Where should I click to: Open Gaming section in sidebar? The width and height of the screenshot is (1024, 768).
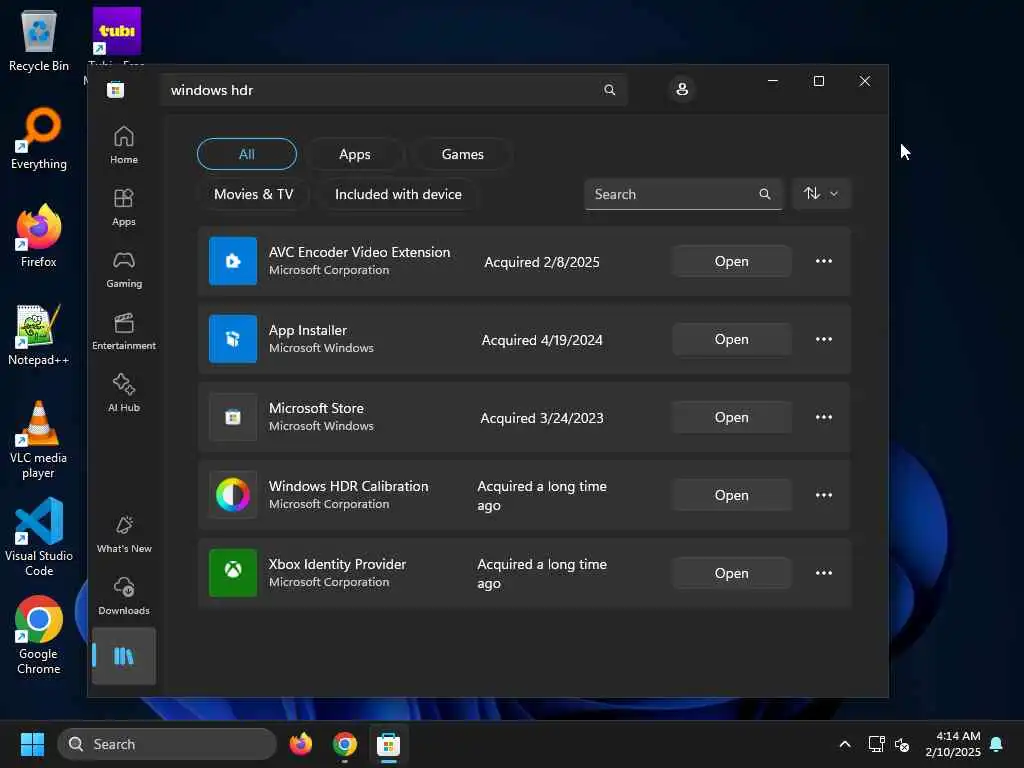pyautogui.click(x=123, y=269)
